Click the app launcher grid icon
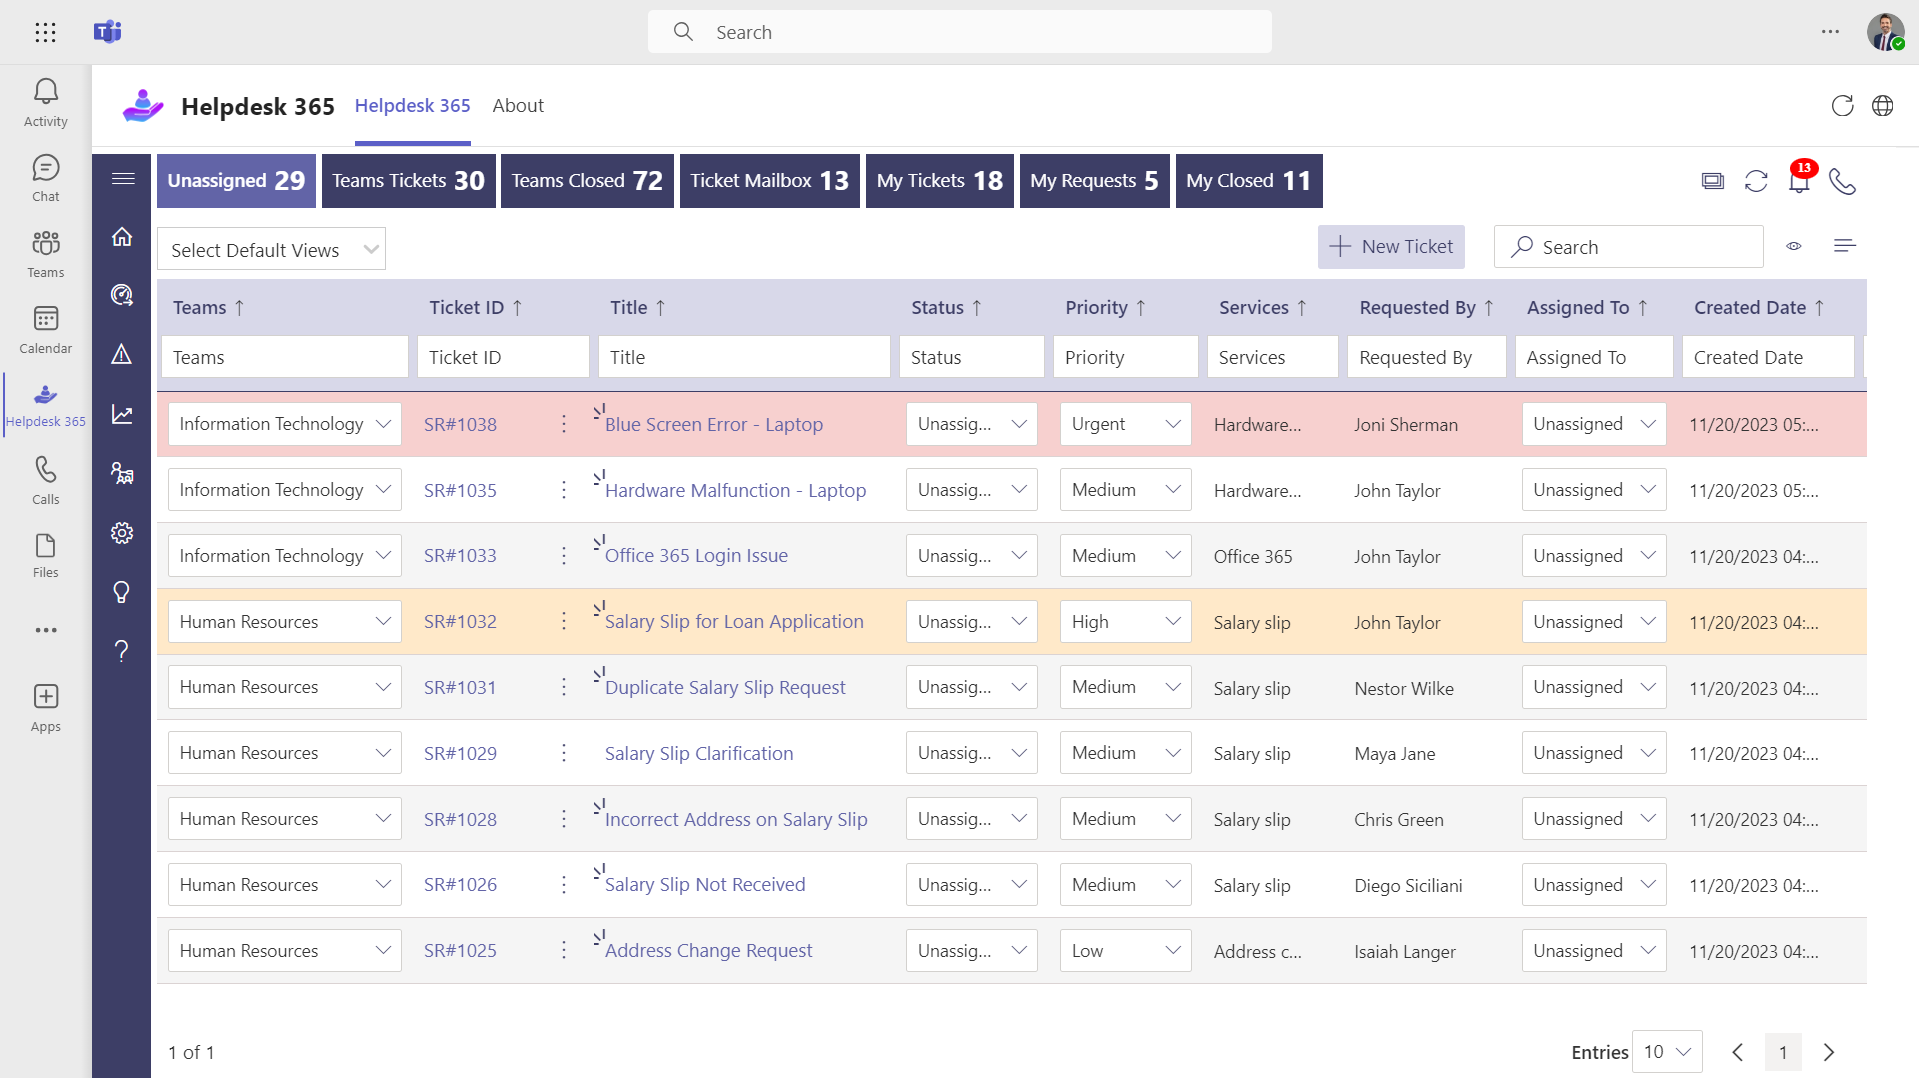This screenshot has height=1078, width=1919. (x=45, y=32)
